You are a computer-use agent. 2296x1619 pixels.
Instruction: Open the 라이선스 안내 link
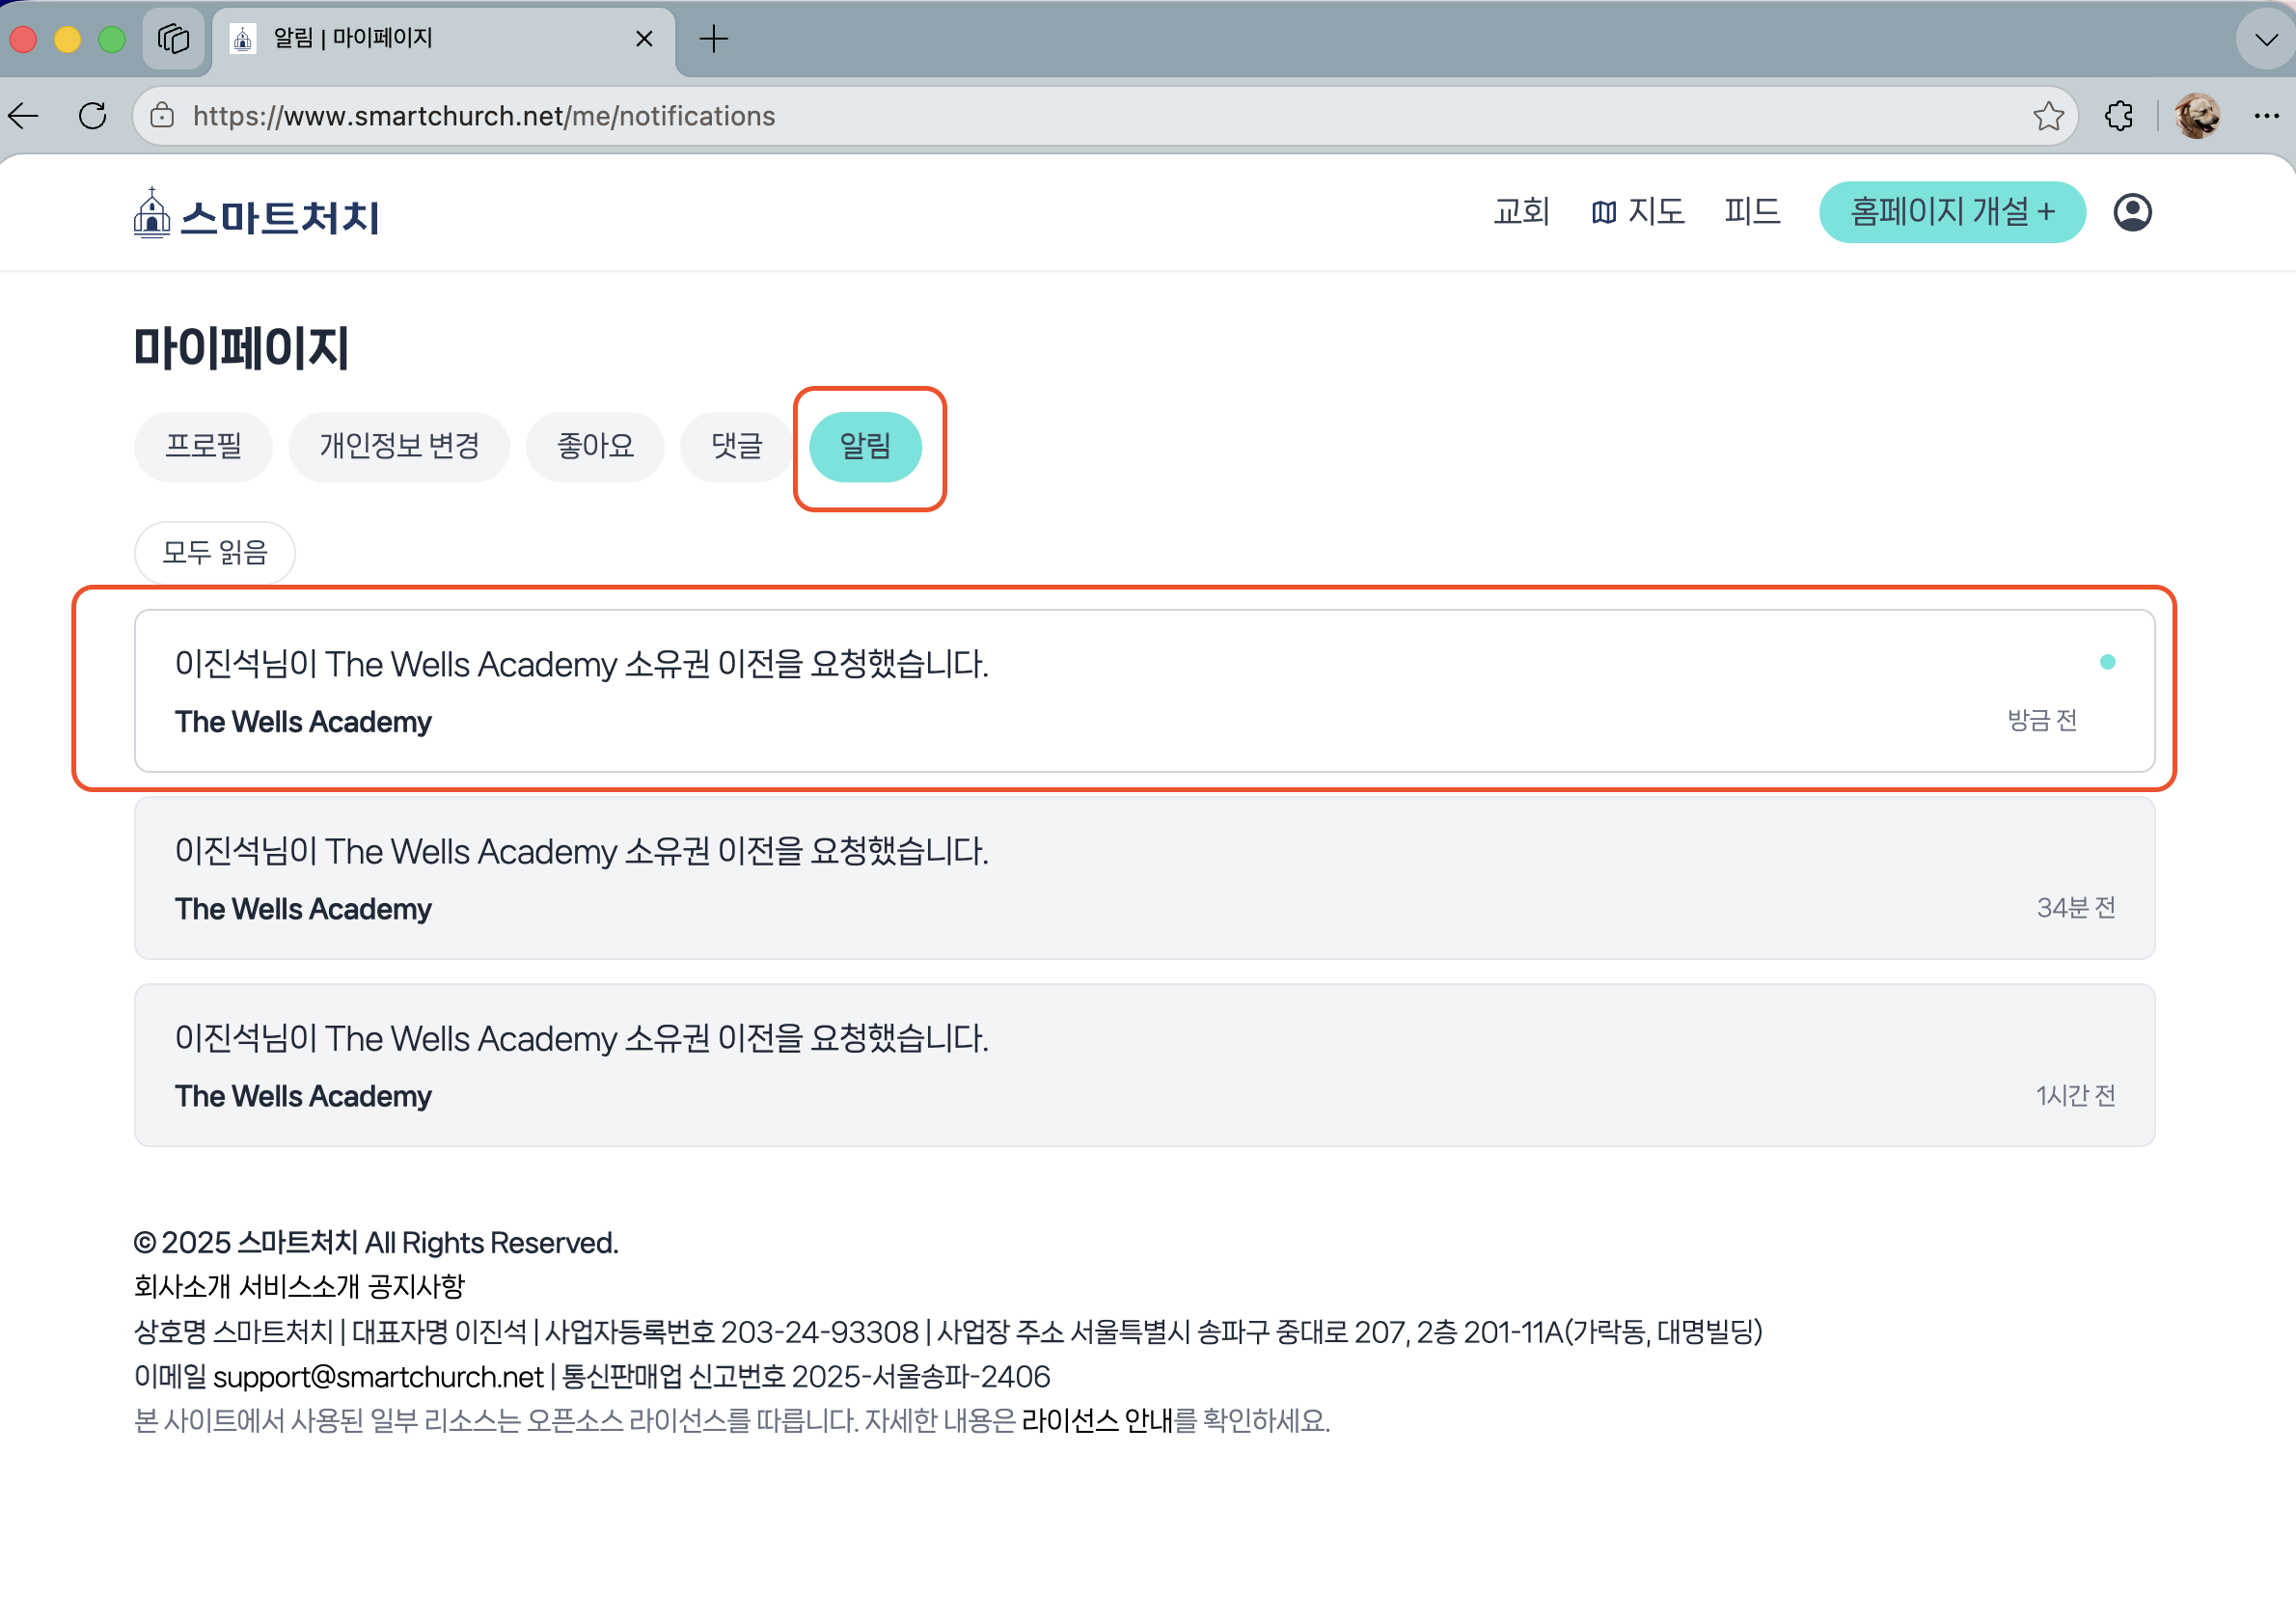1096,1420
